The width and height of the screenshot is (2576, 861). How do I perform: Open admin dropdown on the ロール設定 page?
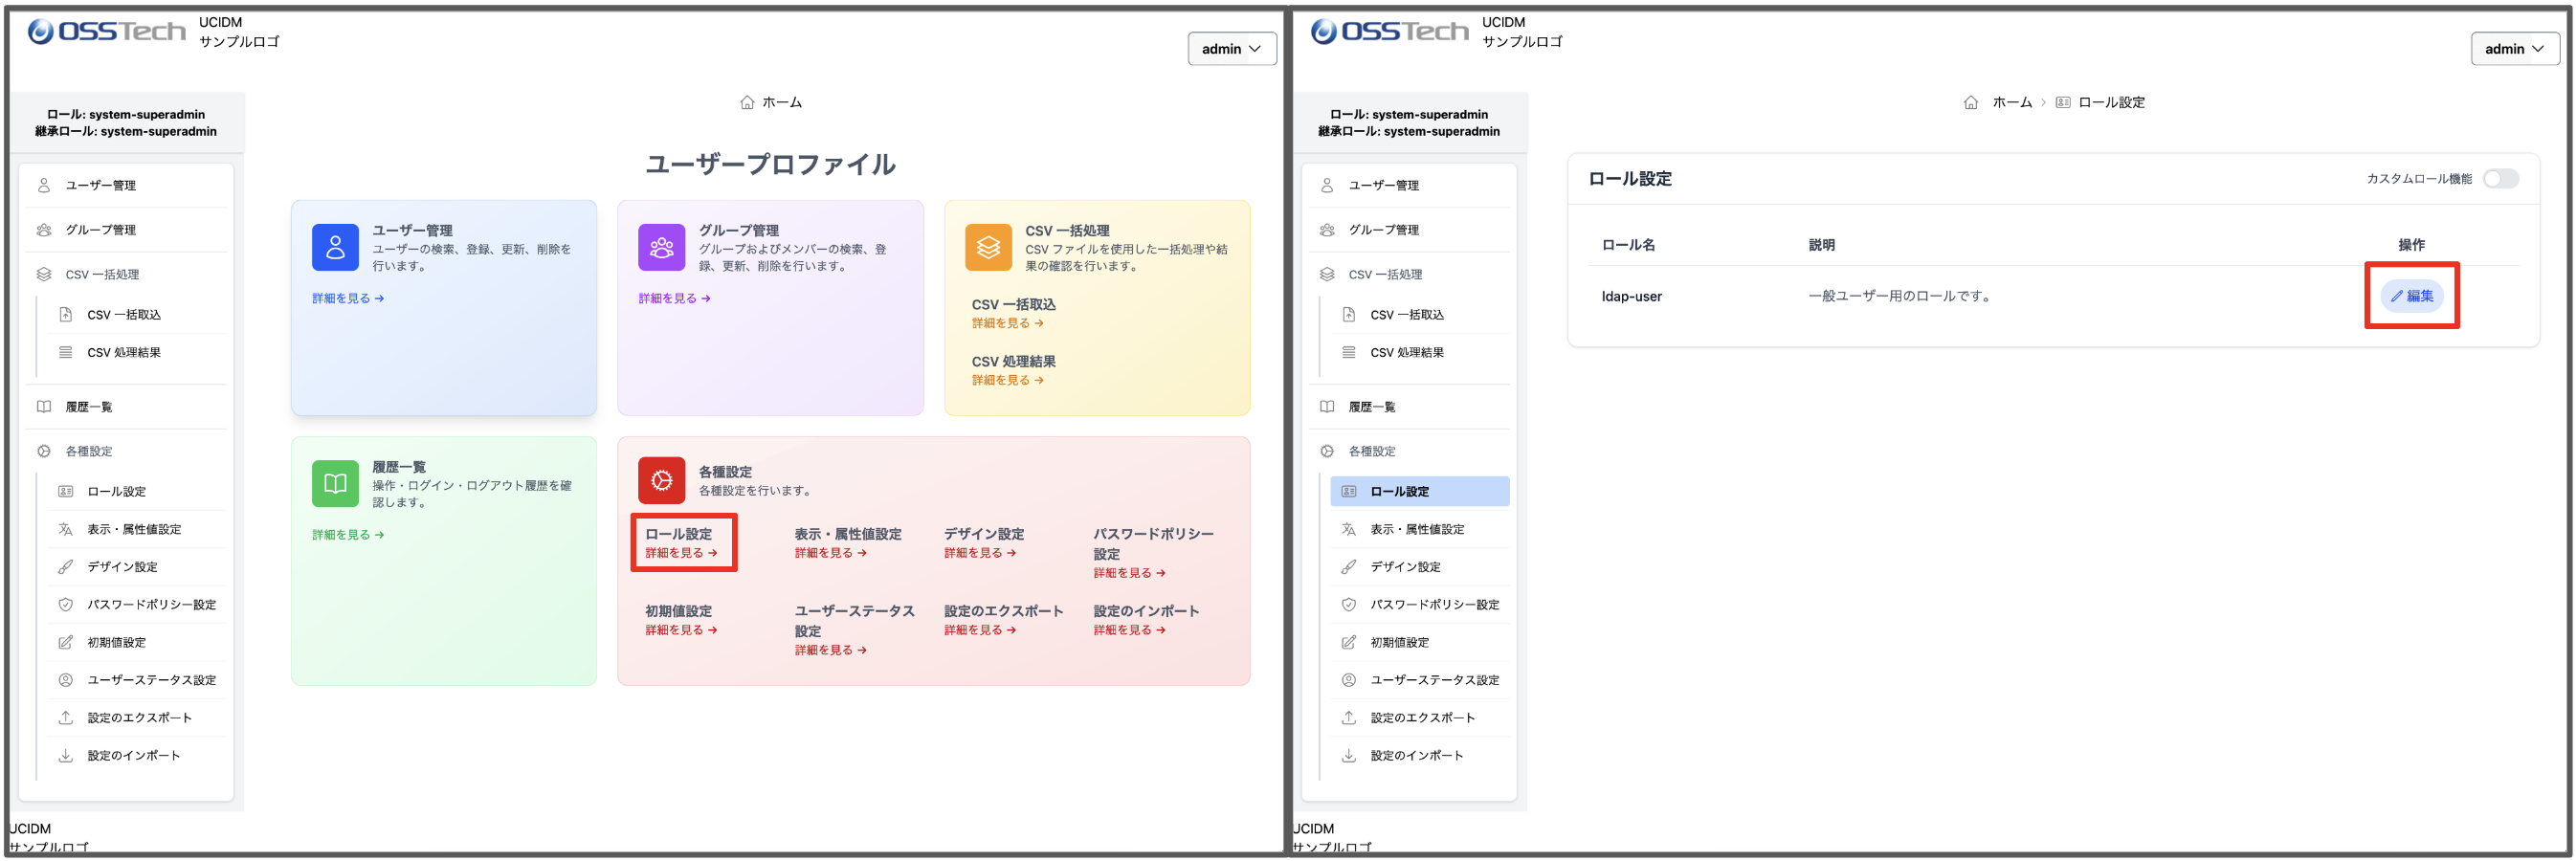click(2514, 49)
